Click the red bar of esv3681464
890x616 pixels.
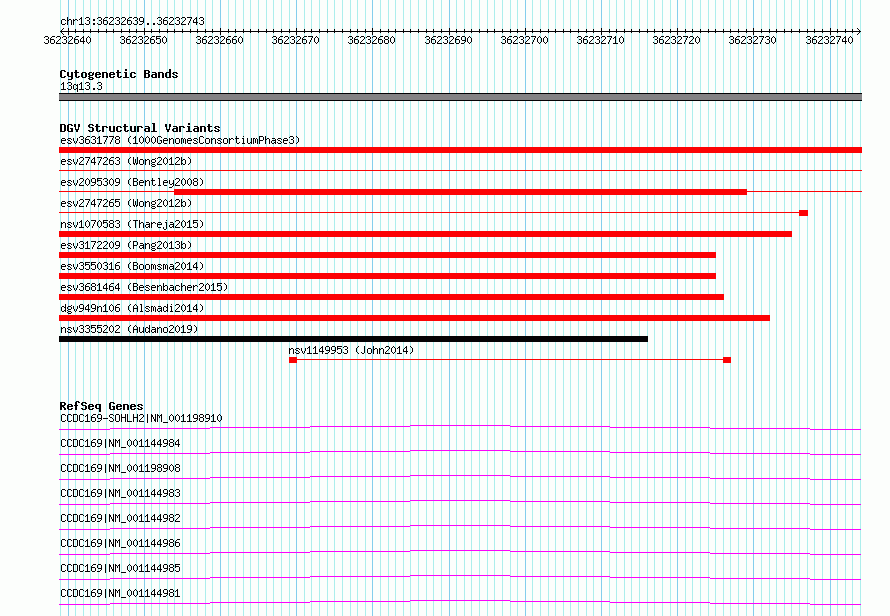point(391,297)
